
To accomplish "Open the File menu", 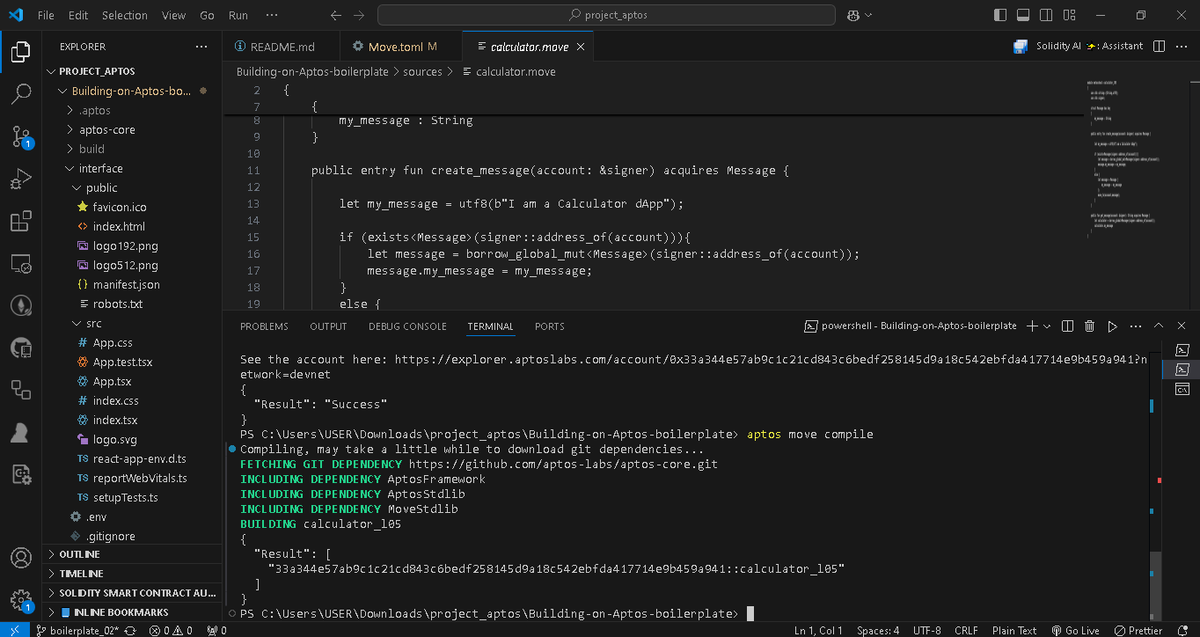I will tap(46, 15).
